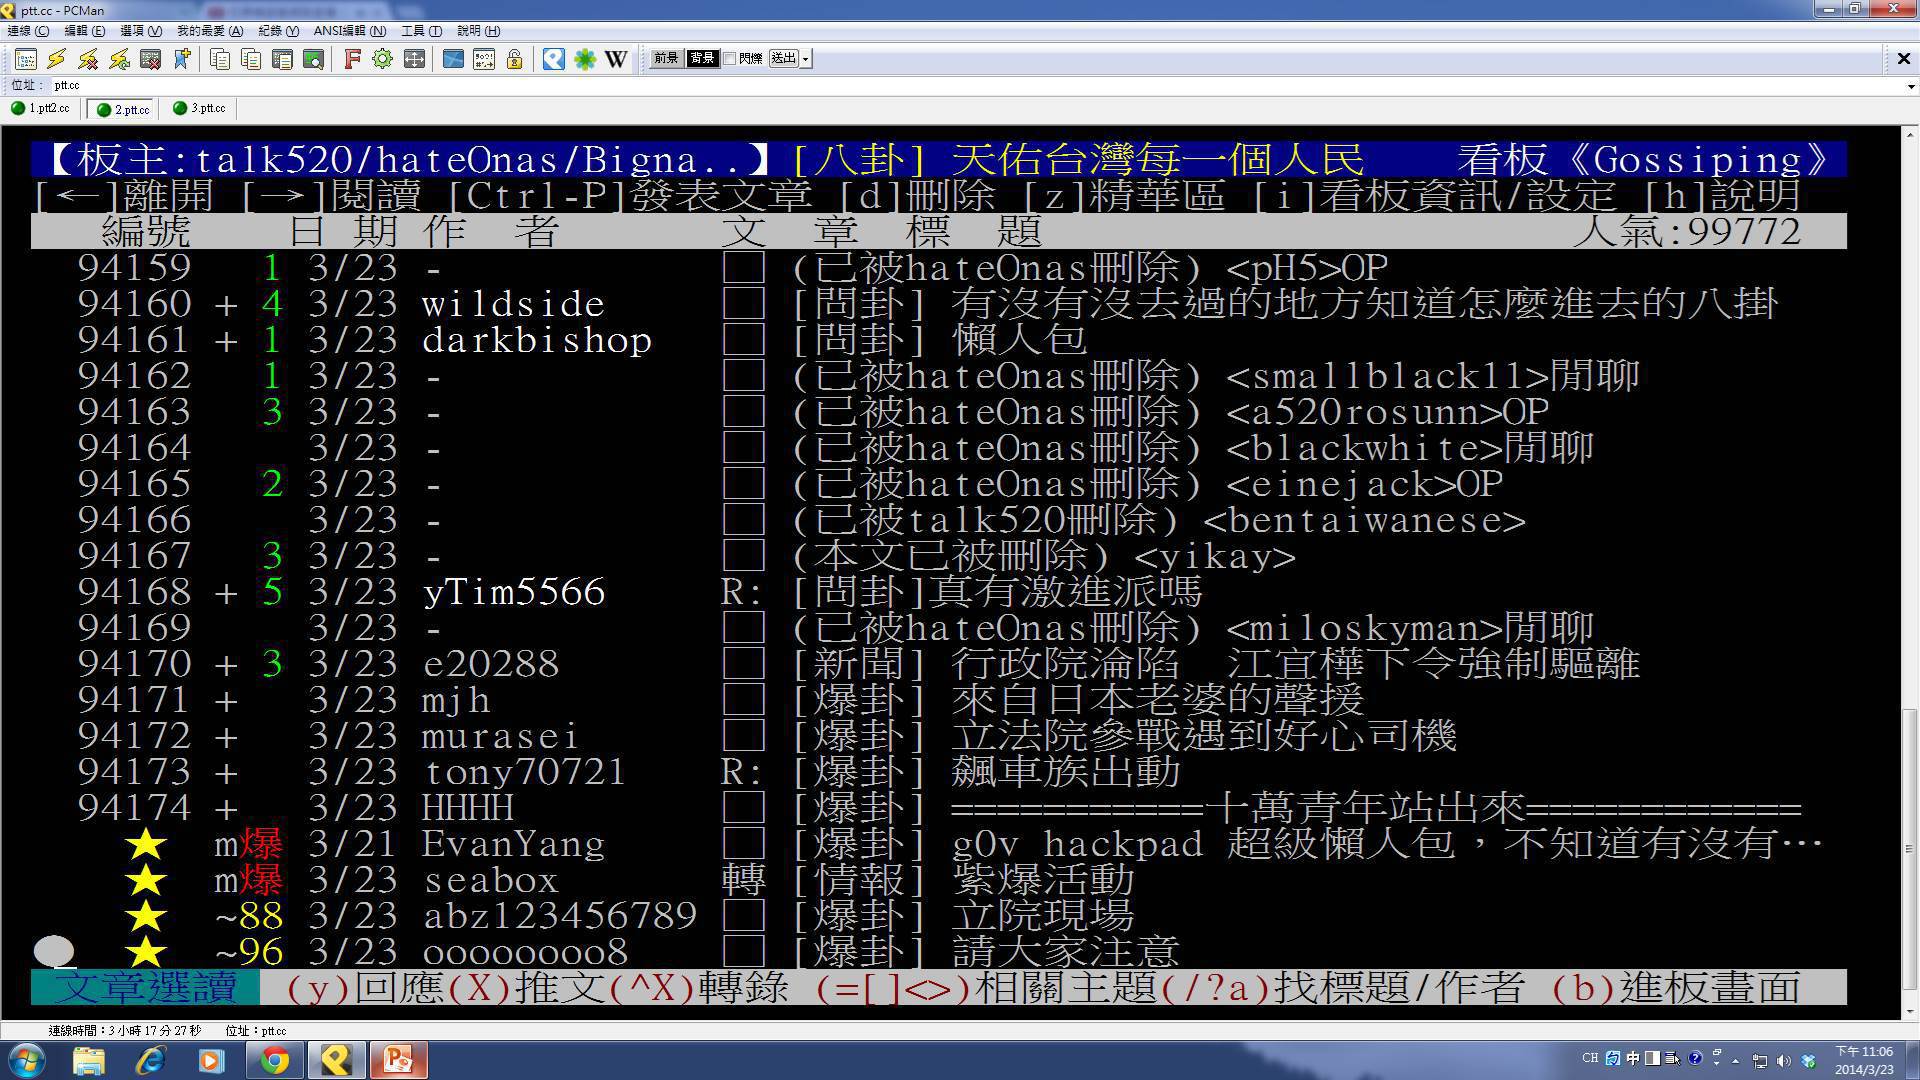Open the 我的最愛 favorites menu
This screenshot has width=1920, height=1080.
pyautogui.click(x=209, y=31)
